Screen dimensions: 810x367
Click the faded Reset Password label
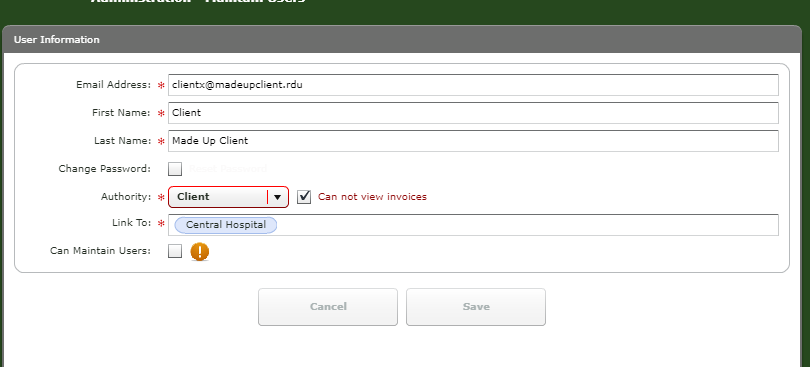coord(228,169)
